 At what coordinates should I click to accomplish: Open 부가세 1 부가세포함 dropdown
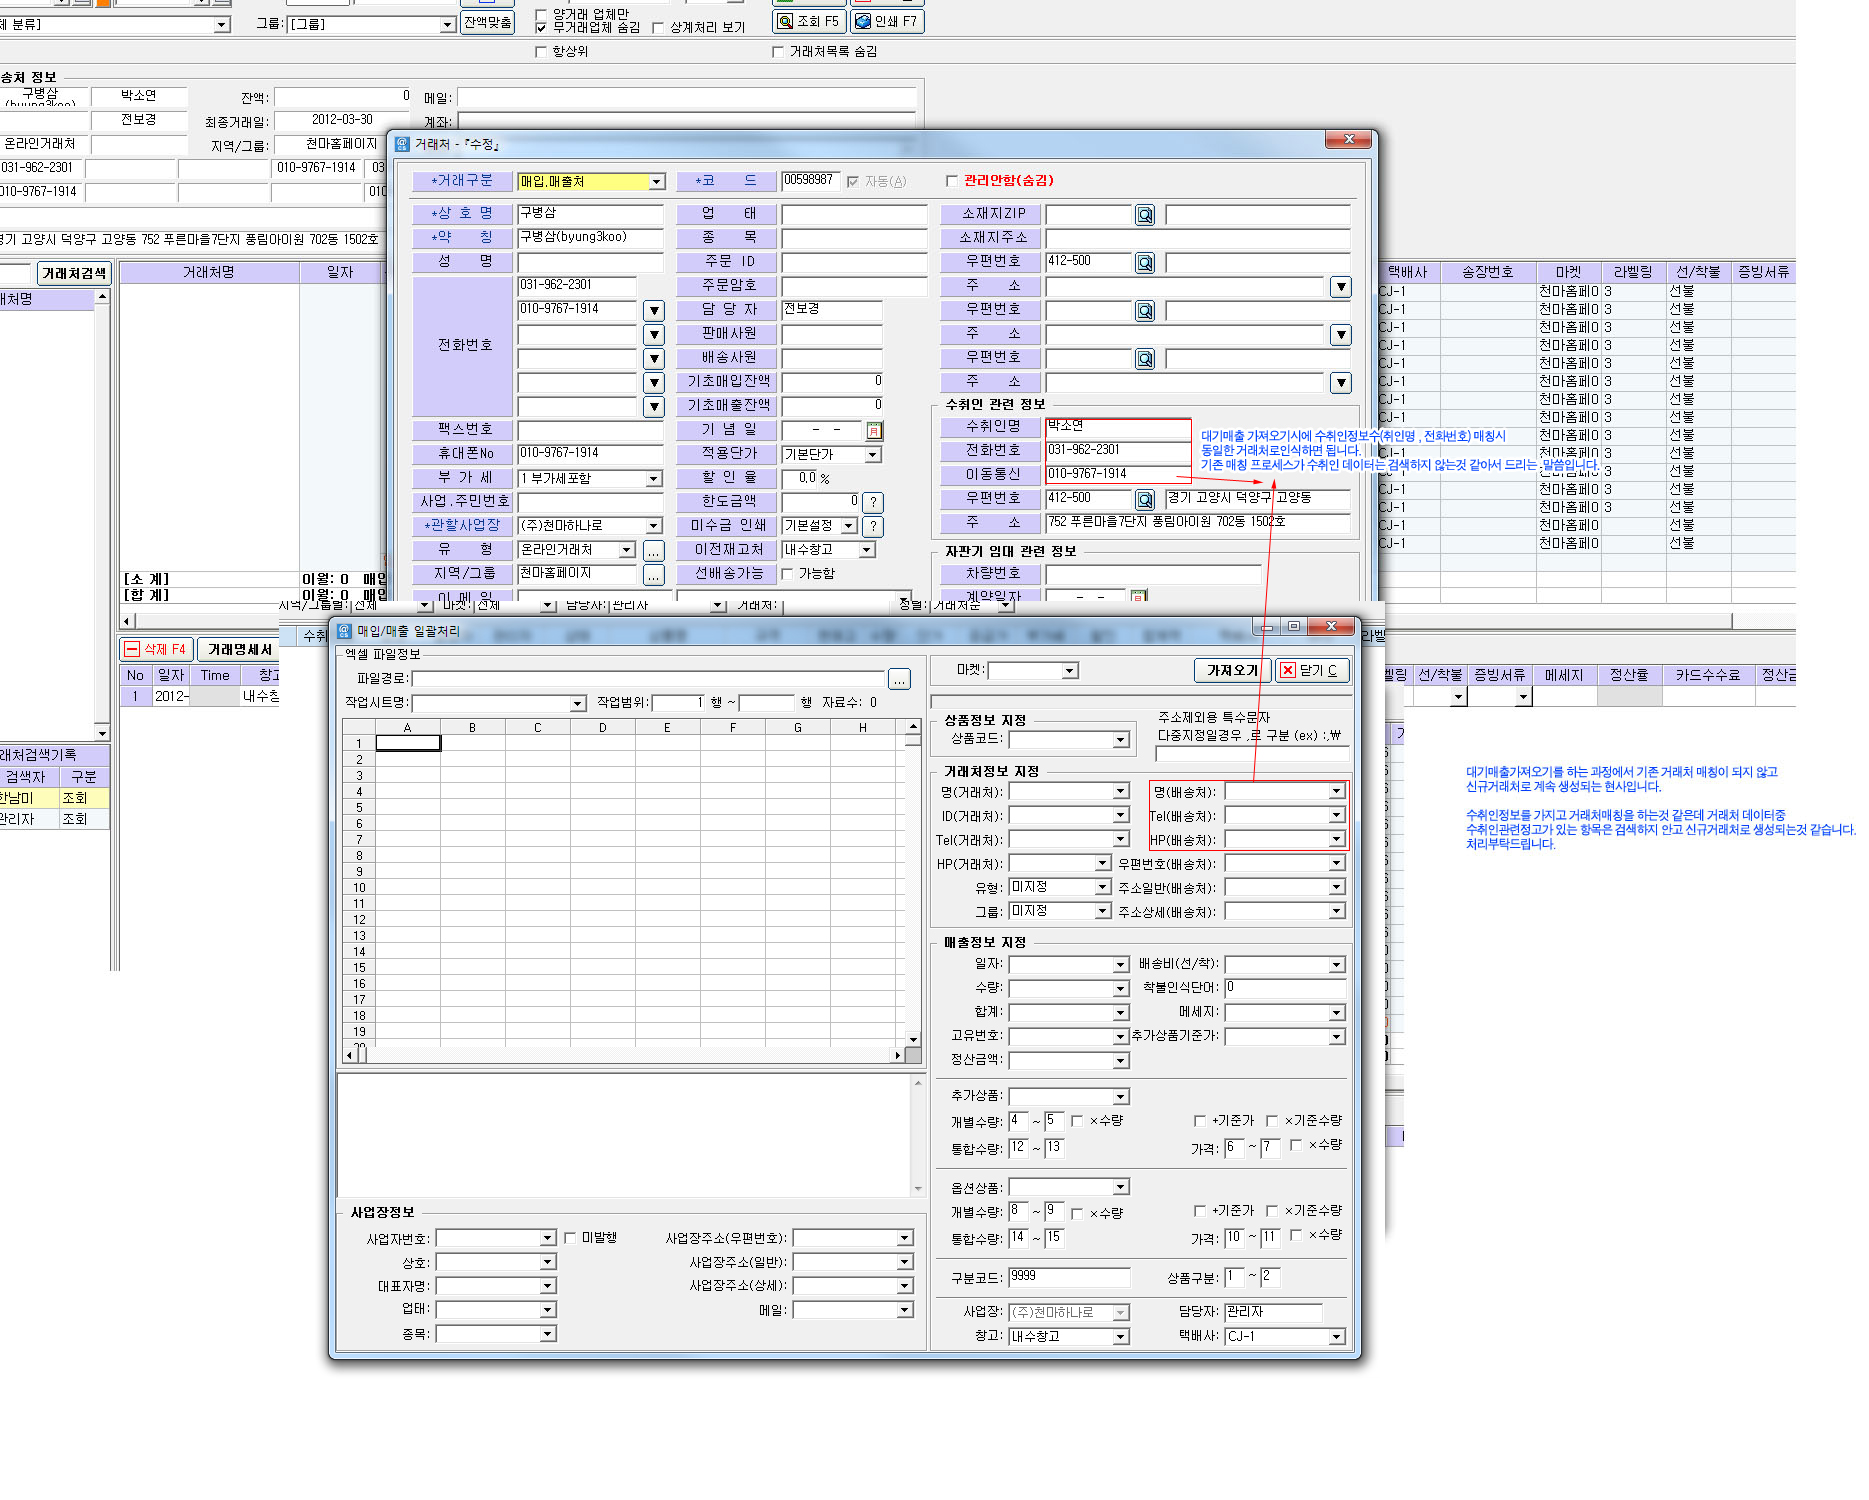(654, 479)
